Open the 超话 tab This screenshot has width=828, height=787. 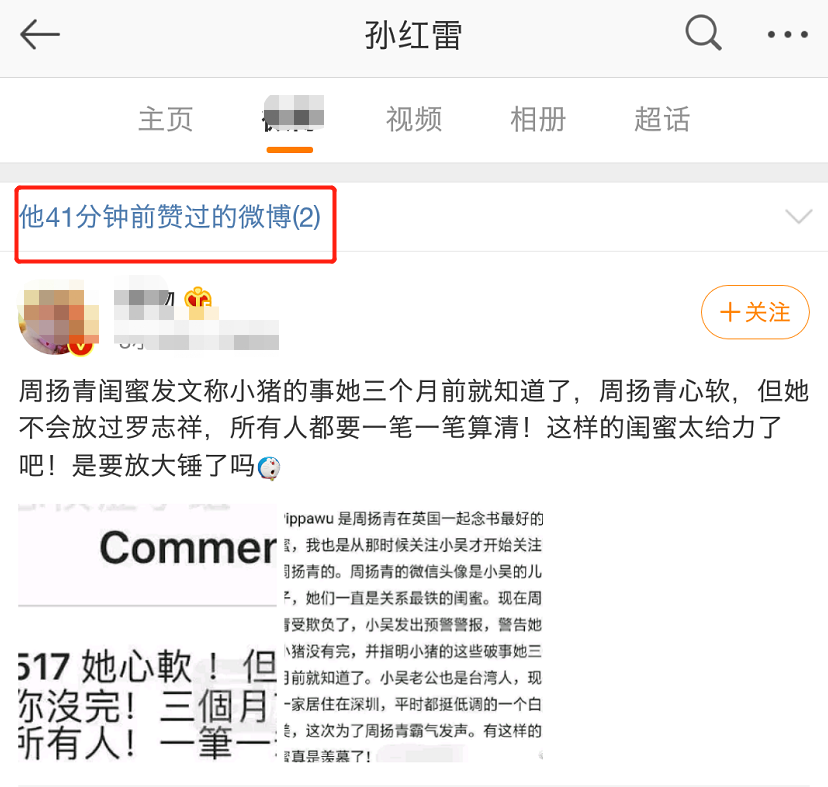pyautogui.click(x=662, y=119)
